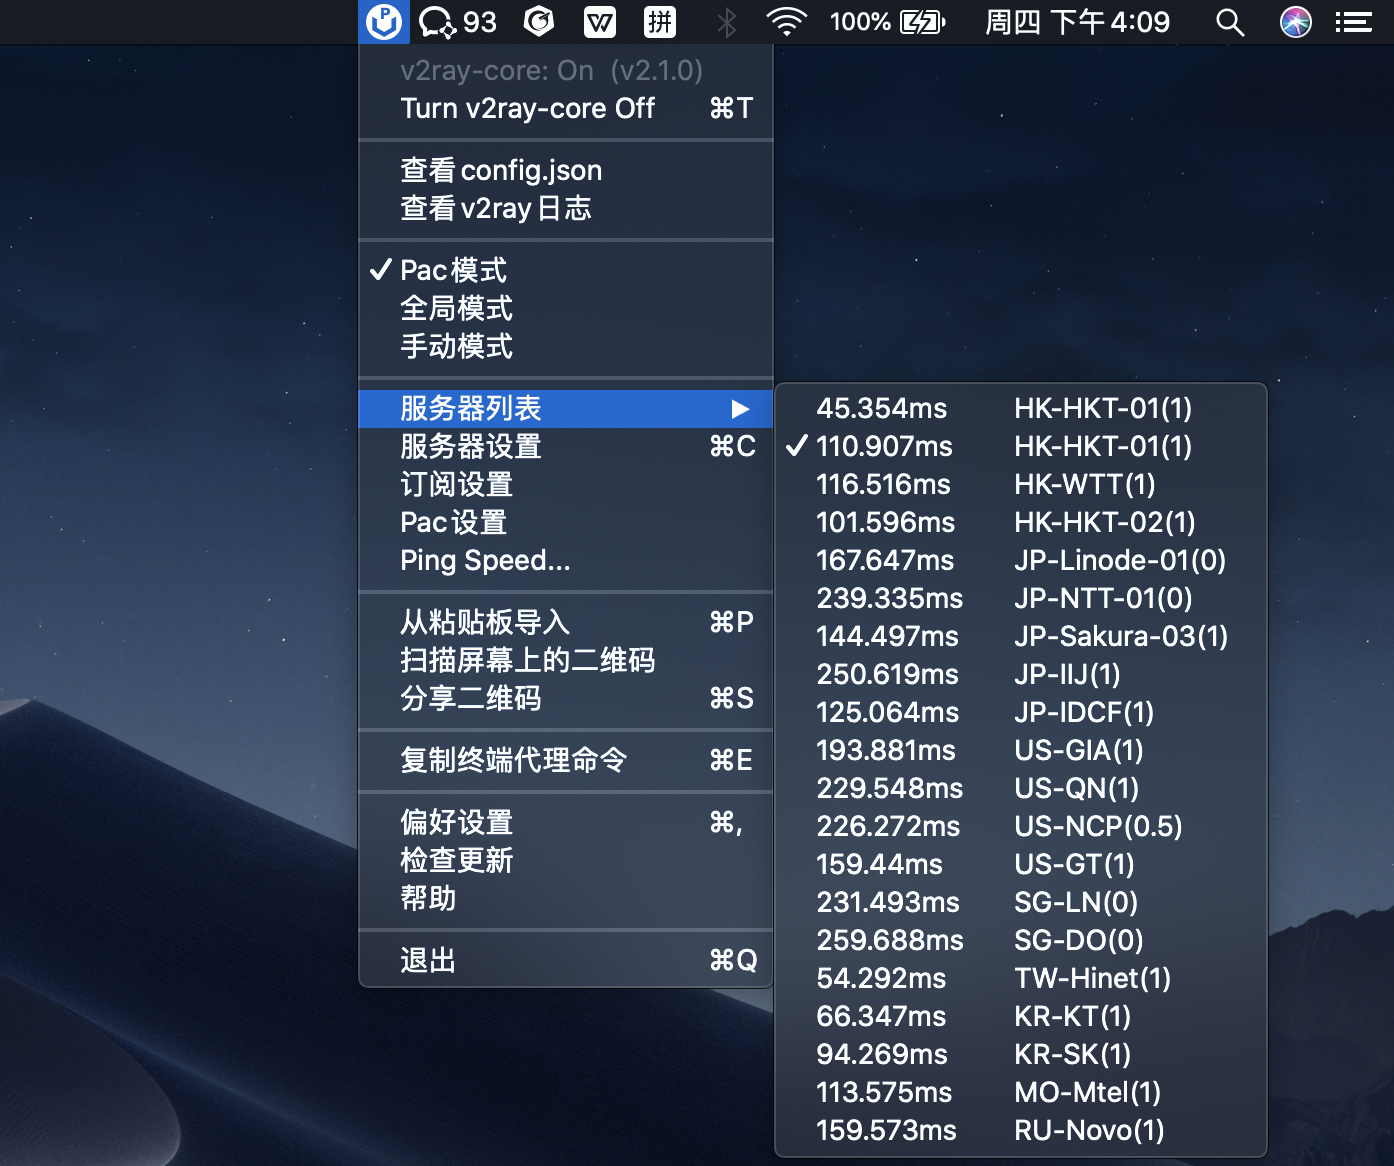Select HK-HKT-01(1) server with 45.354ms
Screen dimensions: 1394x1166
1021,408
